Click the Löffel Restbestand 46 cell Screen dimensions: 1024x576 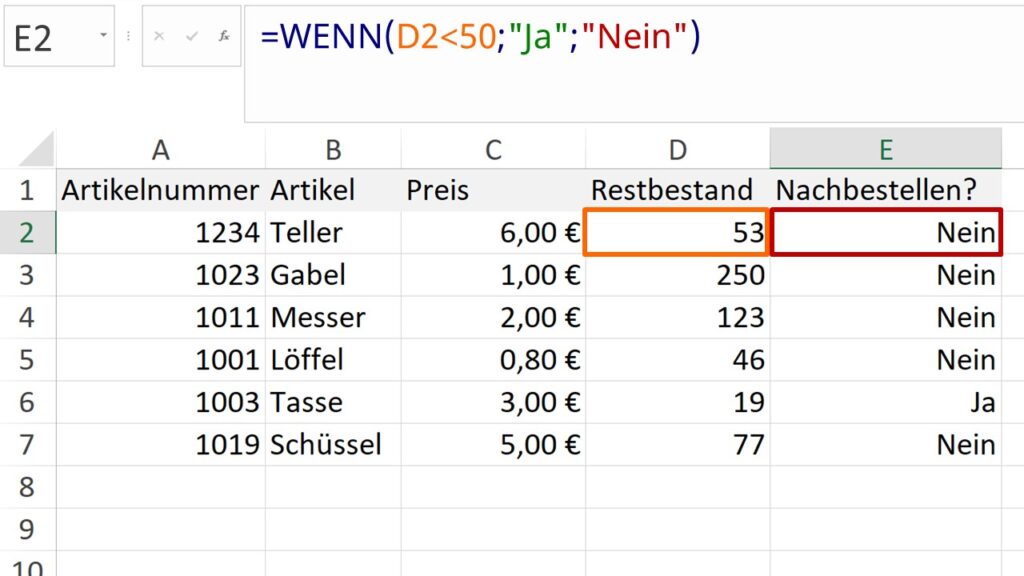tap(677, 360)
